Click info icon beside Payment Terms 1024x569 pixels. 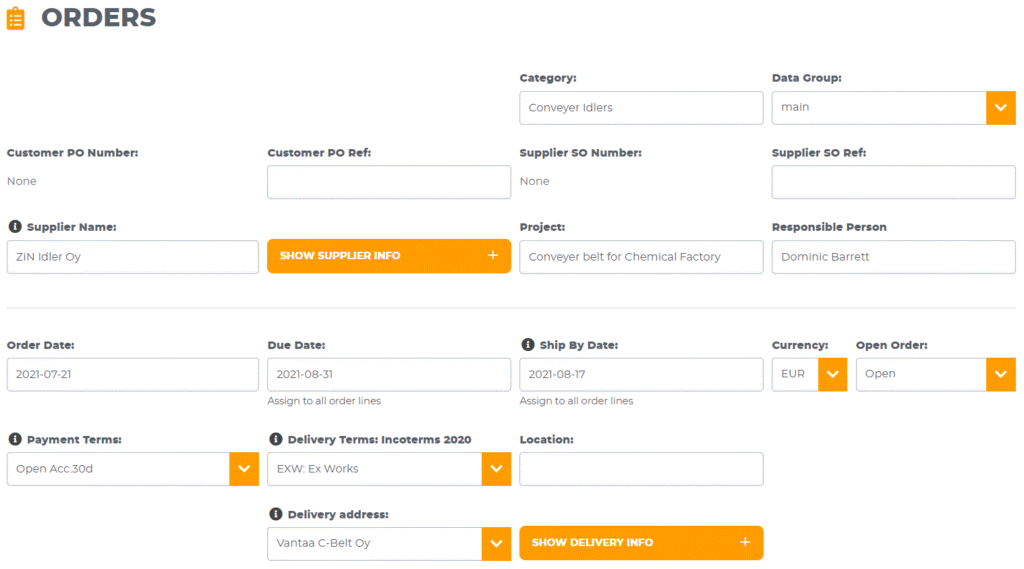pyautogui.click(x=15, y=439)
